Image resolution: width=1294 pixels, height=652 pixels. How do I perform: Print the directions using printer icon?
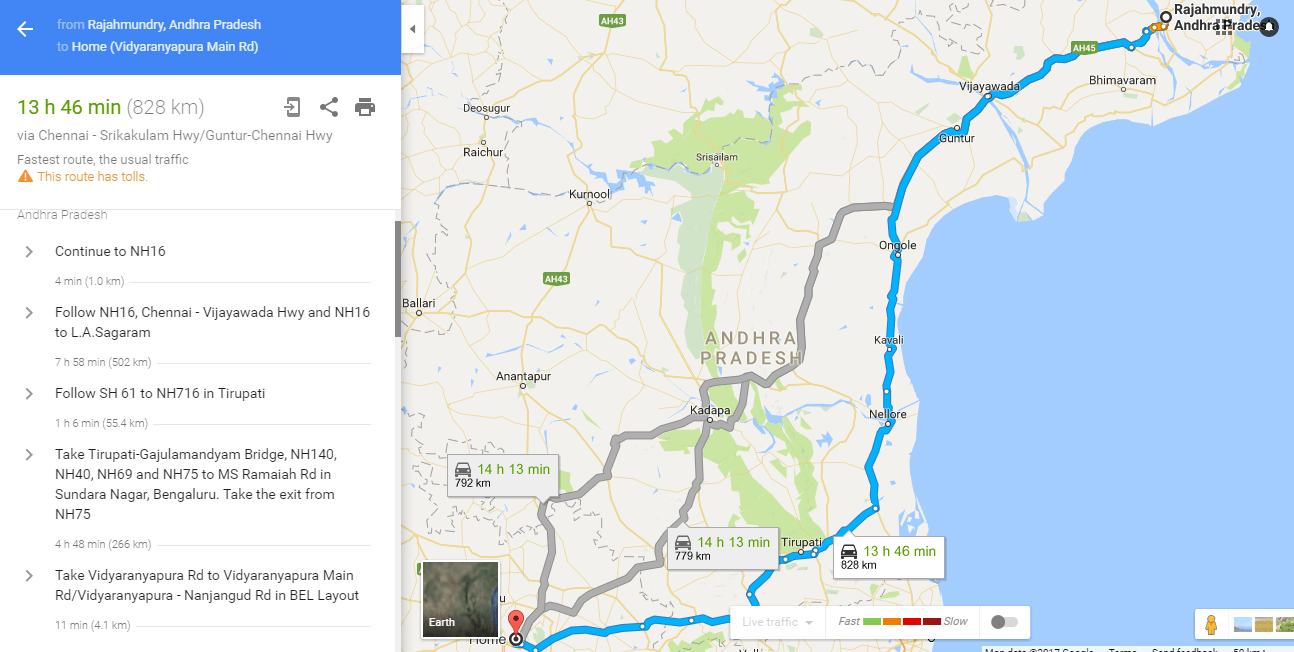tap(365, 107)
